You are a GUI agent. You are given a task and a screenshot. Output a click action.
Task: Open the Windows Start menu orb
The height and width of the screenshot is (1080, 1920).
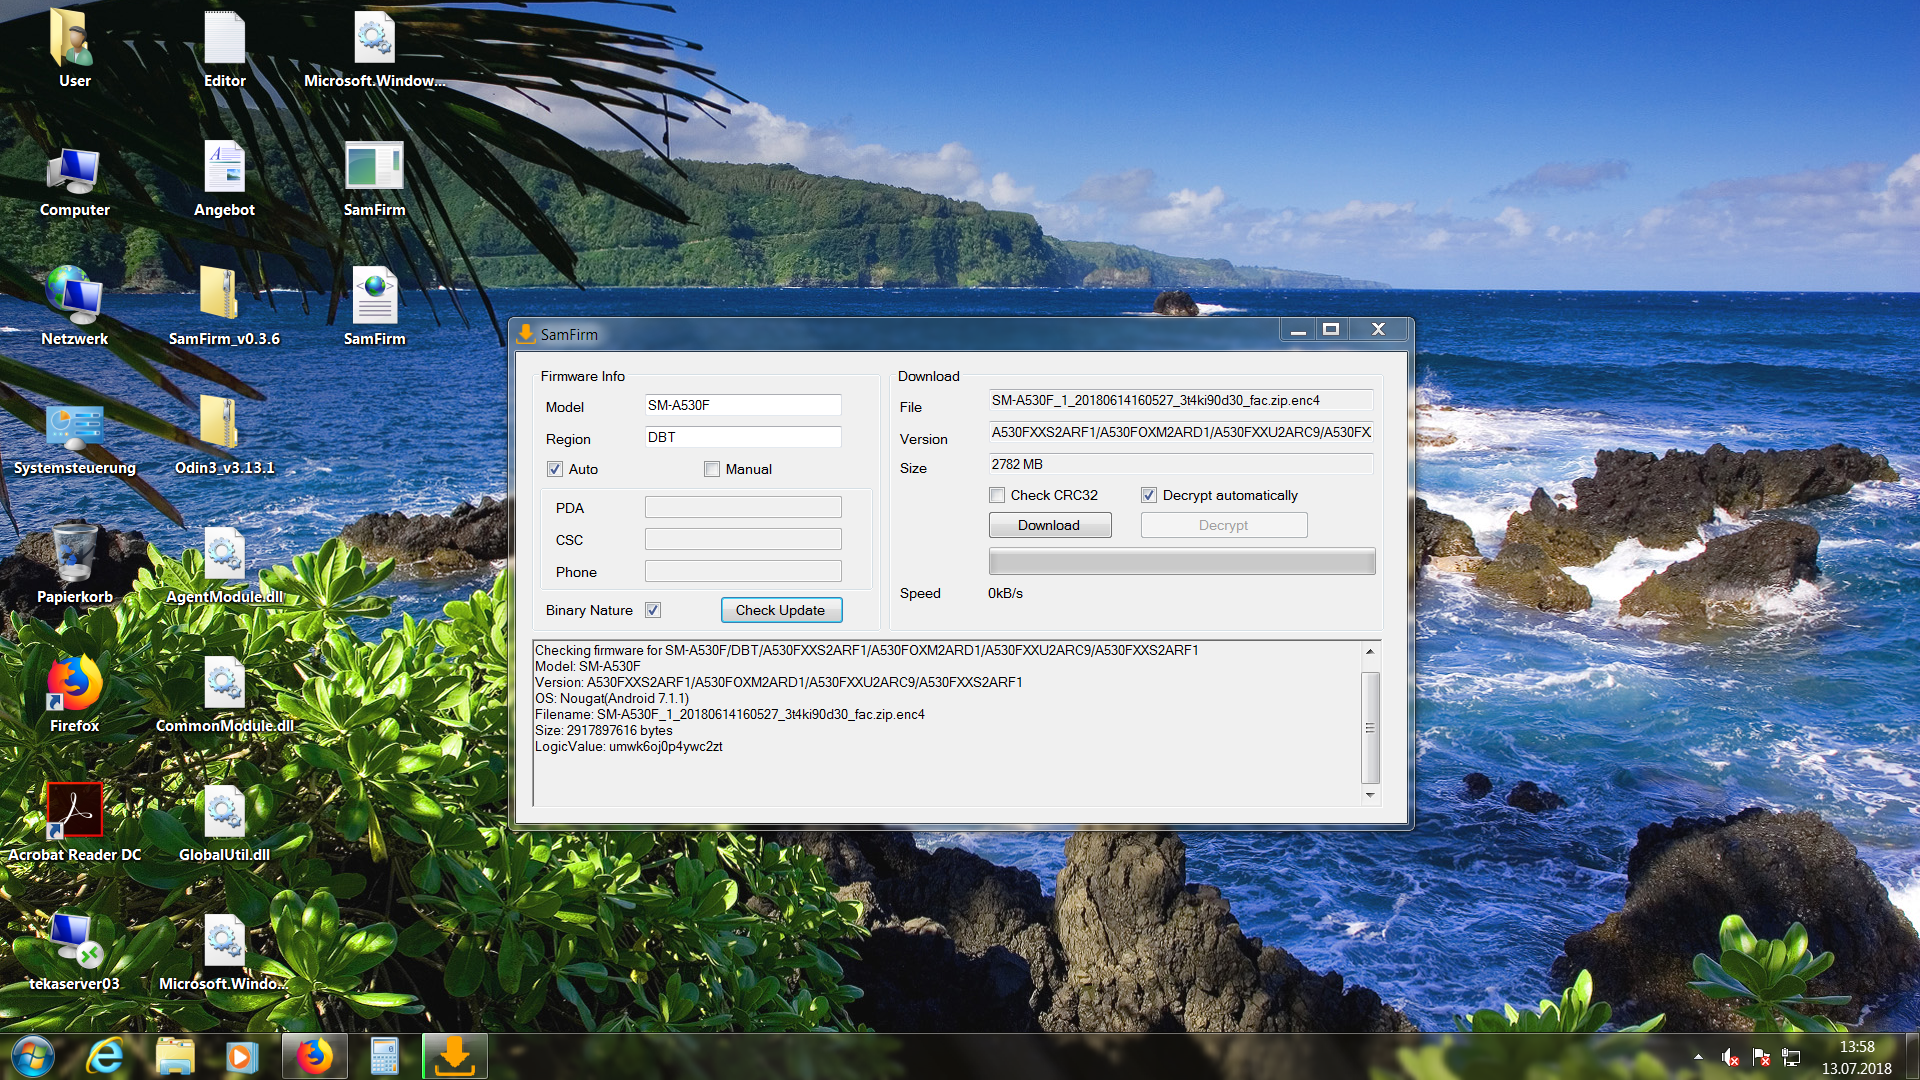click(x=32, y=1057)
